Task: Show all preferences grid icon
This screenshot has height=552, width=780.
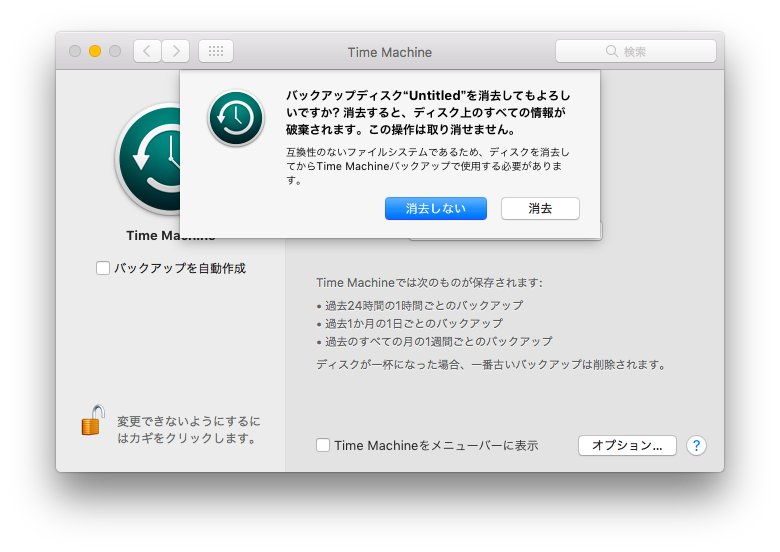Action: [x=216, y=51]
